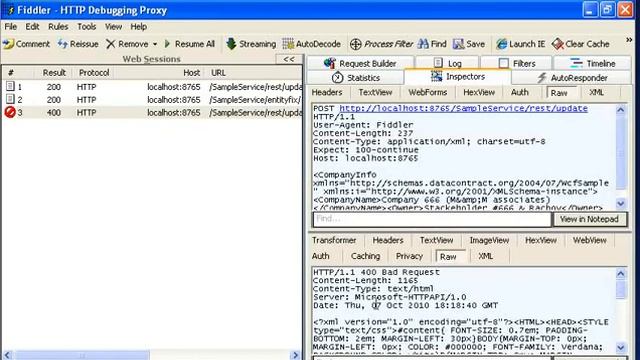
Task: Open request TextView inspector tab
Action: point(375,93)
